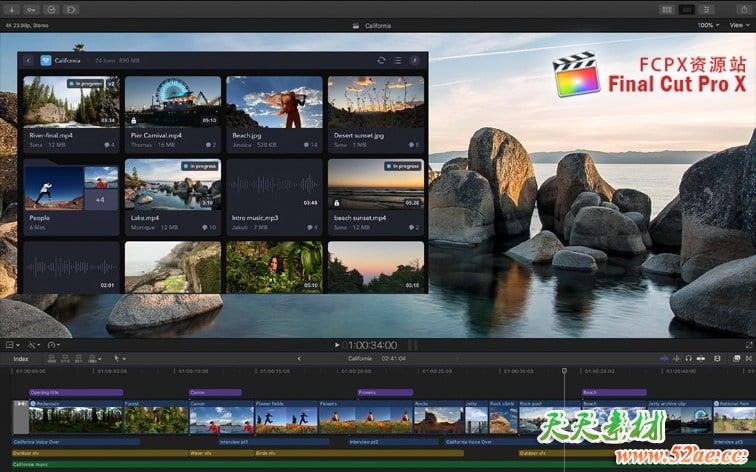This screenshot has width=756, height=472.
Task: Open Background Tasks checkmark circle icon
Action: [51, 10]
